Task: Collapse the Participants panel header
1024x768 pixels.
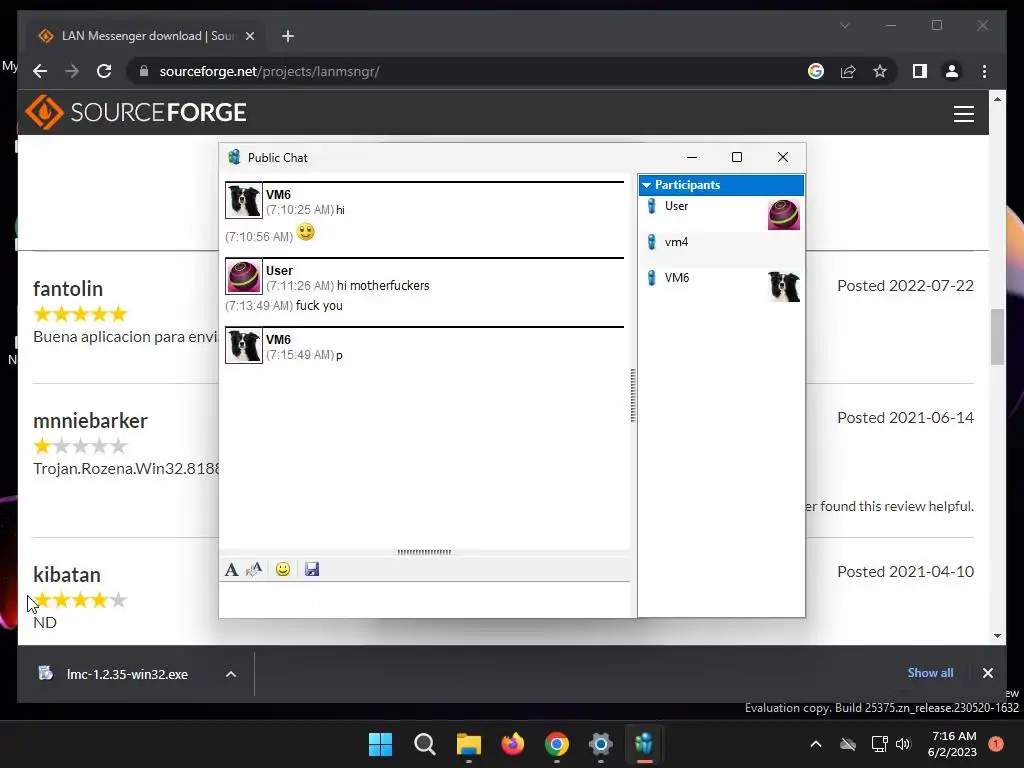Action: [721, 185]
